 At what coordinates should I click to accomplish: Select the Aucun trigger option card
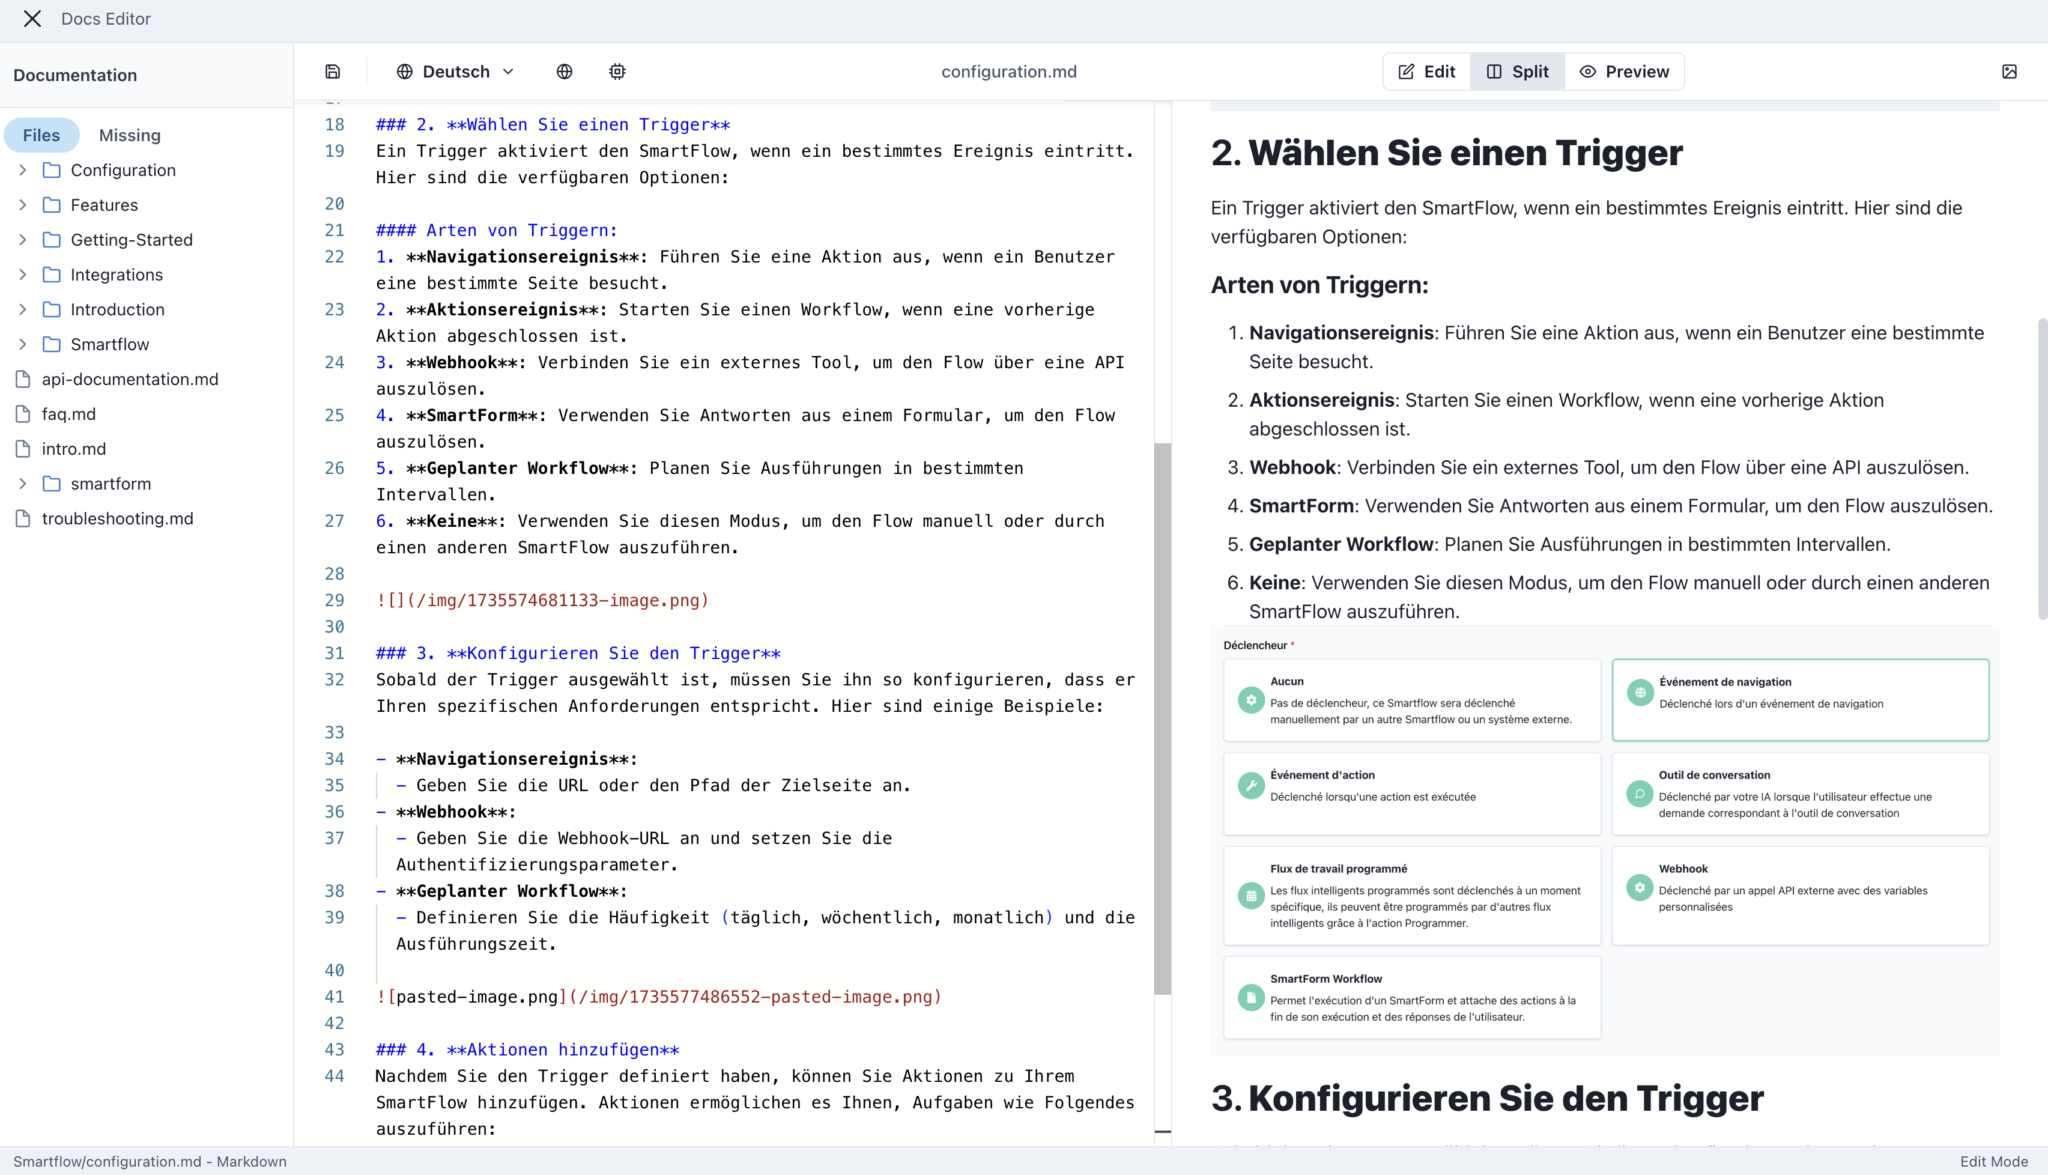(x=1411, y=700)
